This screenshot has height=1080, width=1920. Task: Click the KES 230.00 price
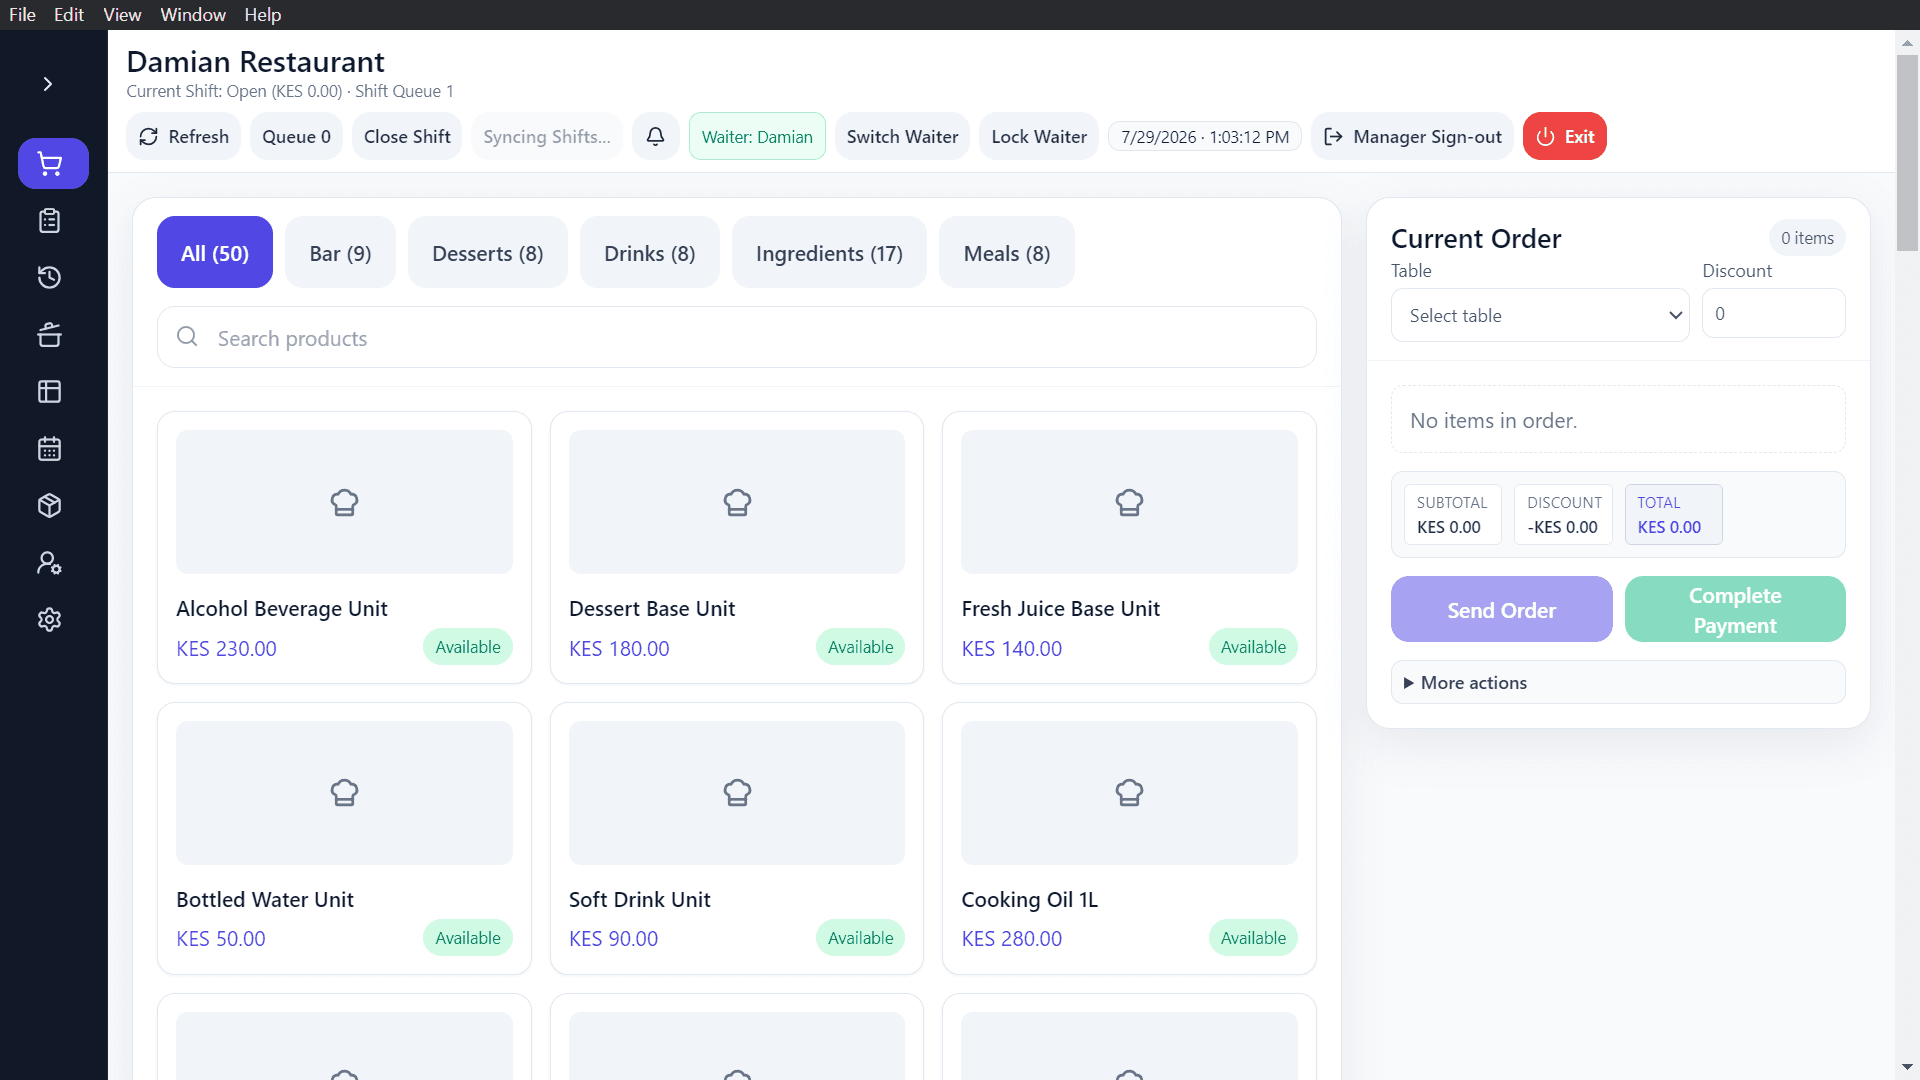point(226,648)
